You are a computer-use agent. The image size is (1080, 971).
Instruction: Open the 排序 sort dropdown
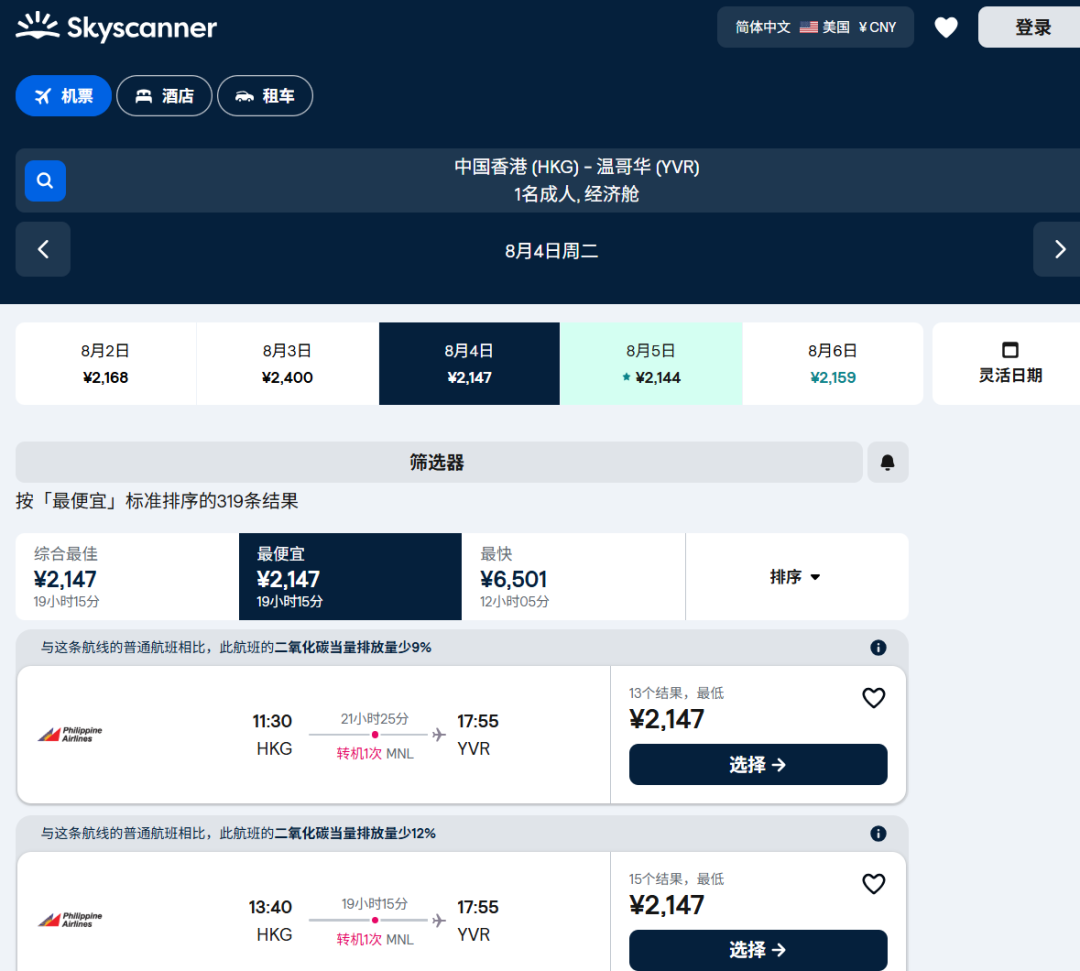(x=796, y=577)
